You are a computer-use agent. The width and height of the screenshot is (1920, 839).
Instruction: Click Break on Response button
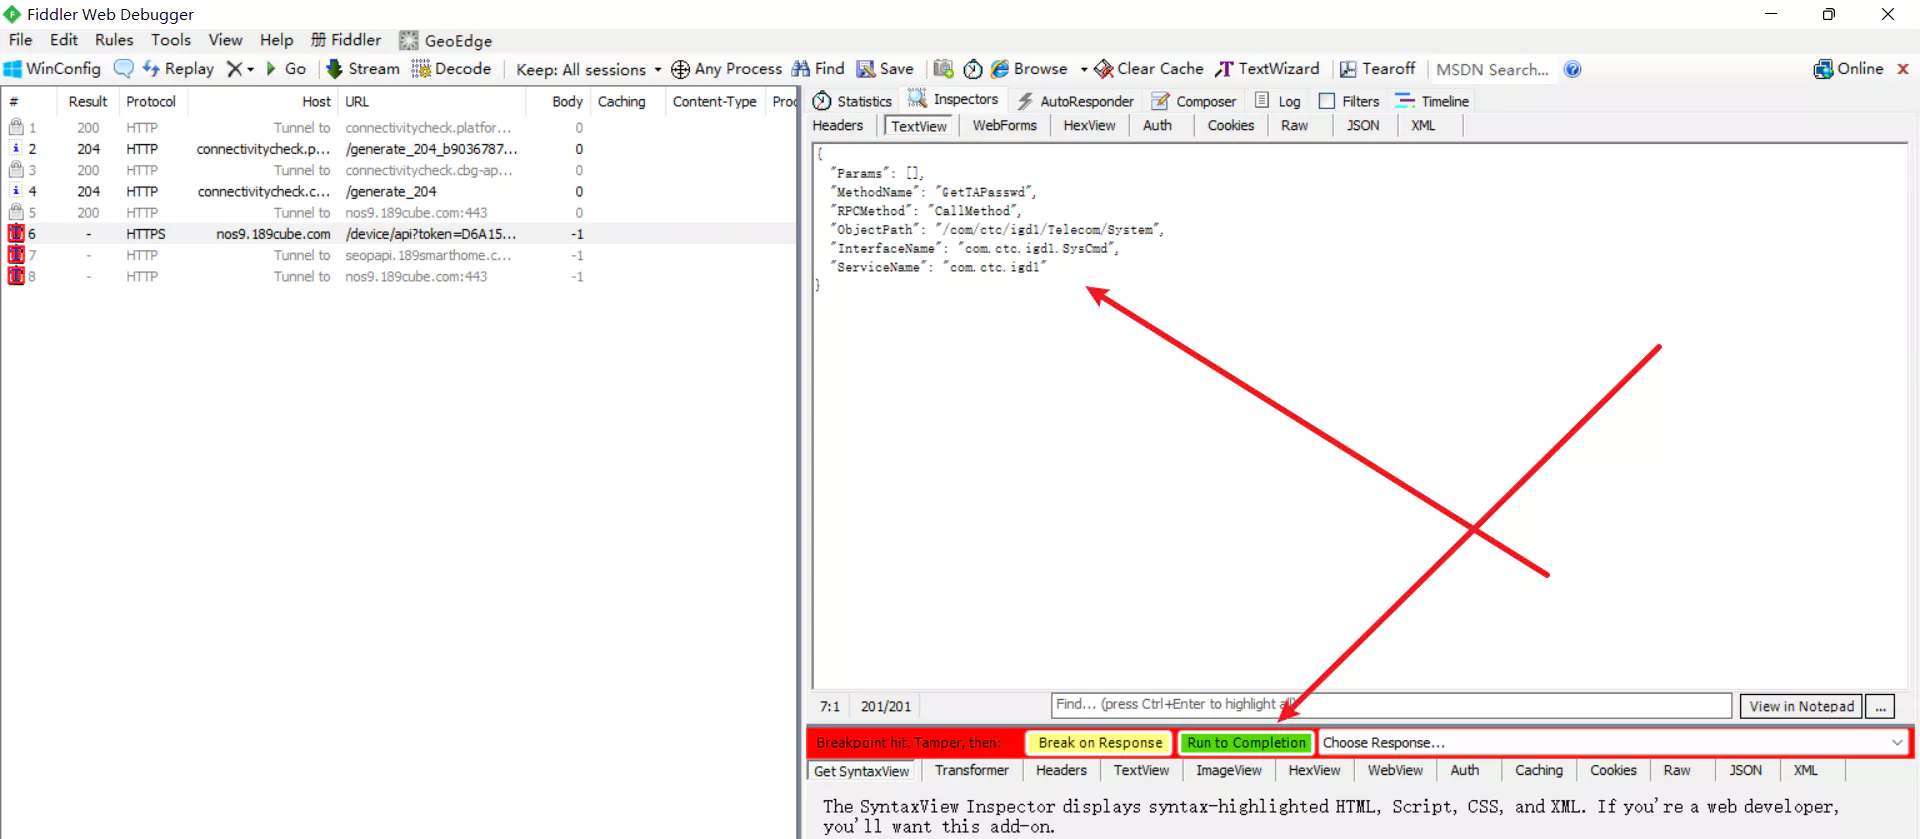coord(1100,742)
